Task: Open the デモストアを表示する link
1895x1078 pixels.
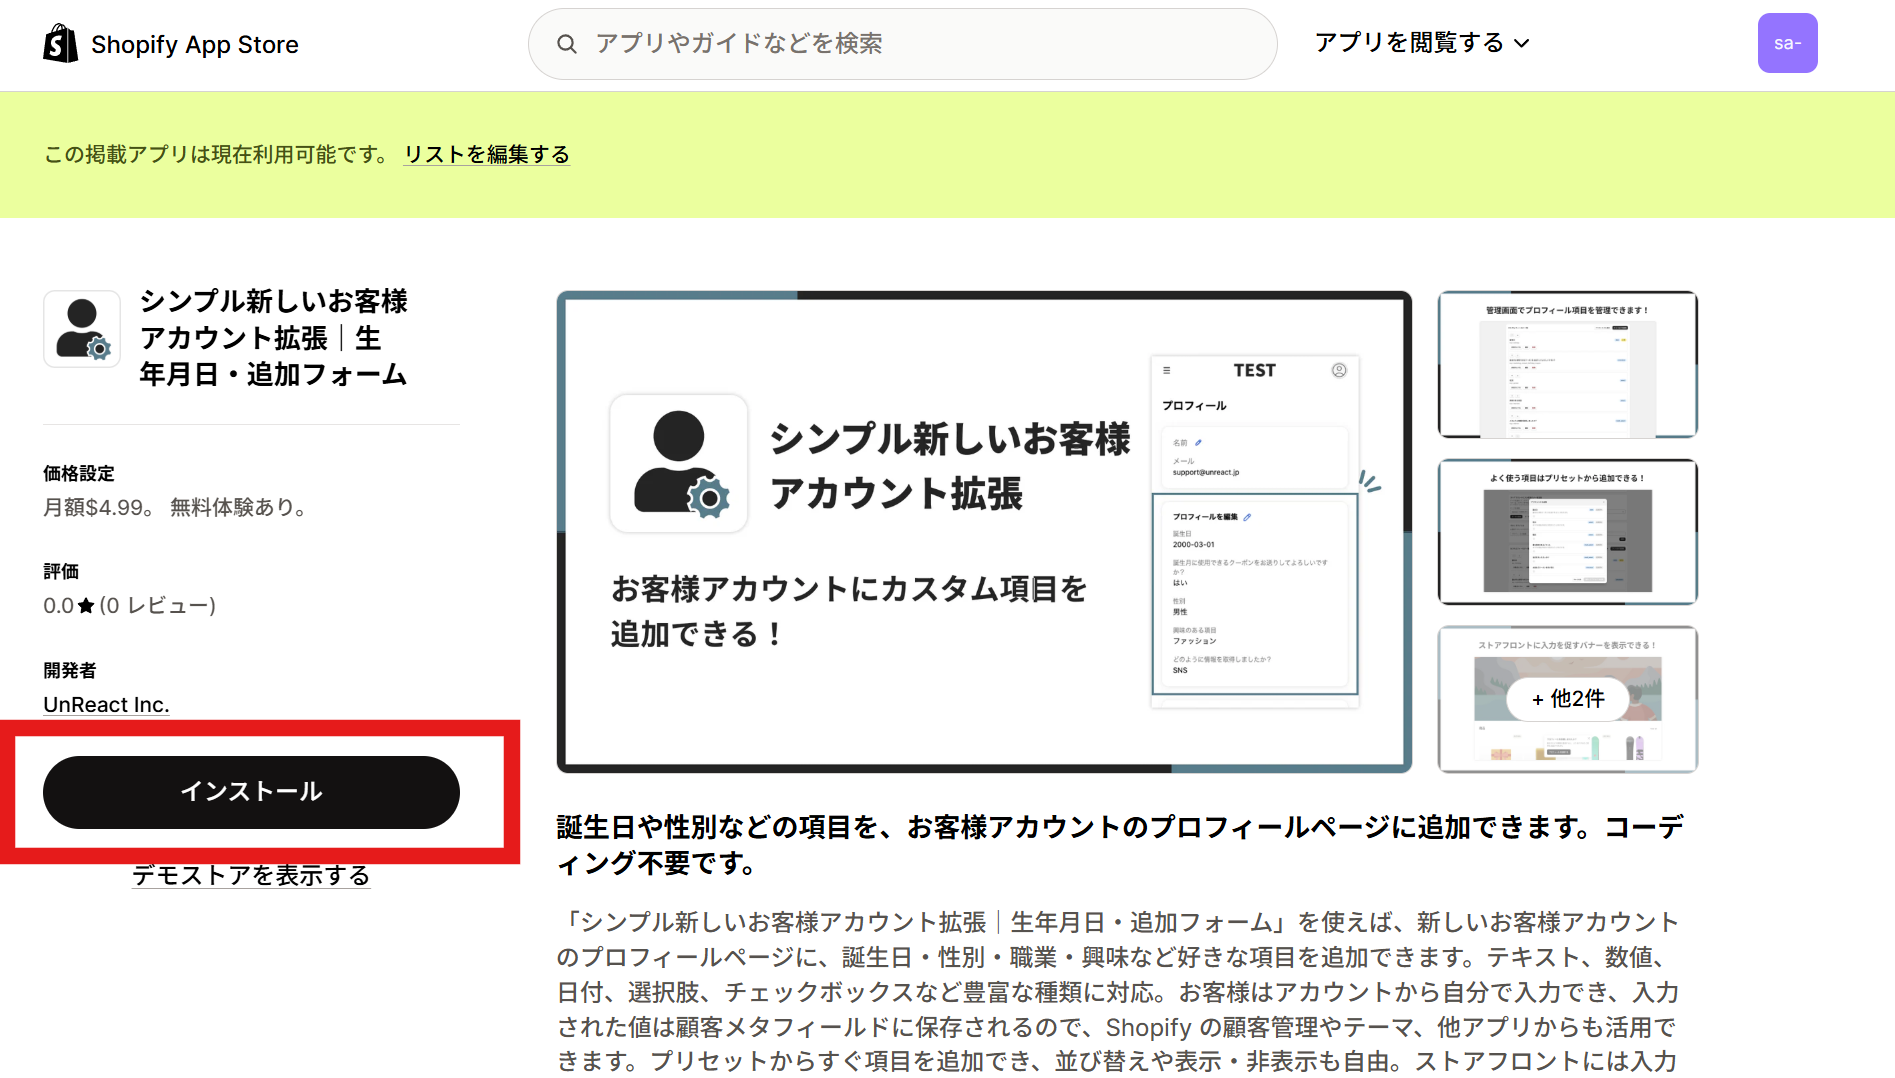Action: pyautogui.click(x=251, y=875)
